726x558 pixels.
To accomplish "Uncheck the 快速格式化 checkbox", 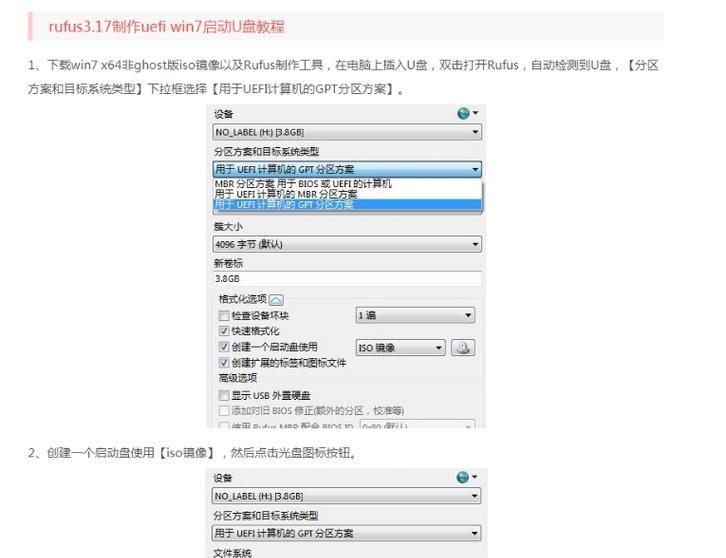I will (224, 331).
